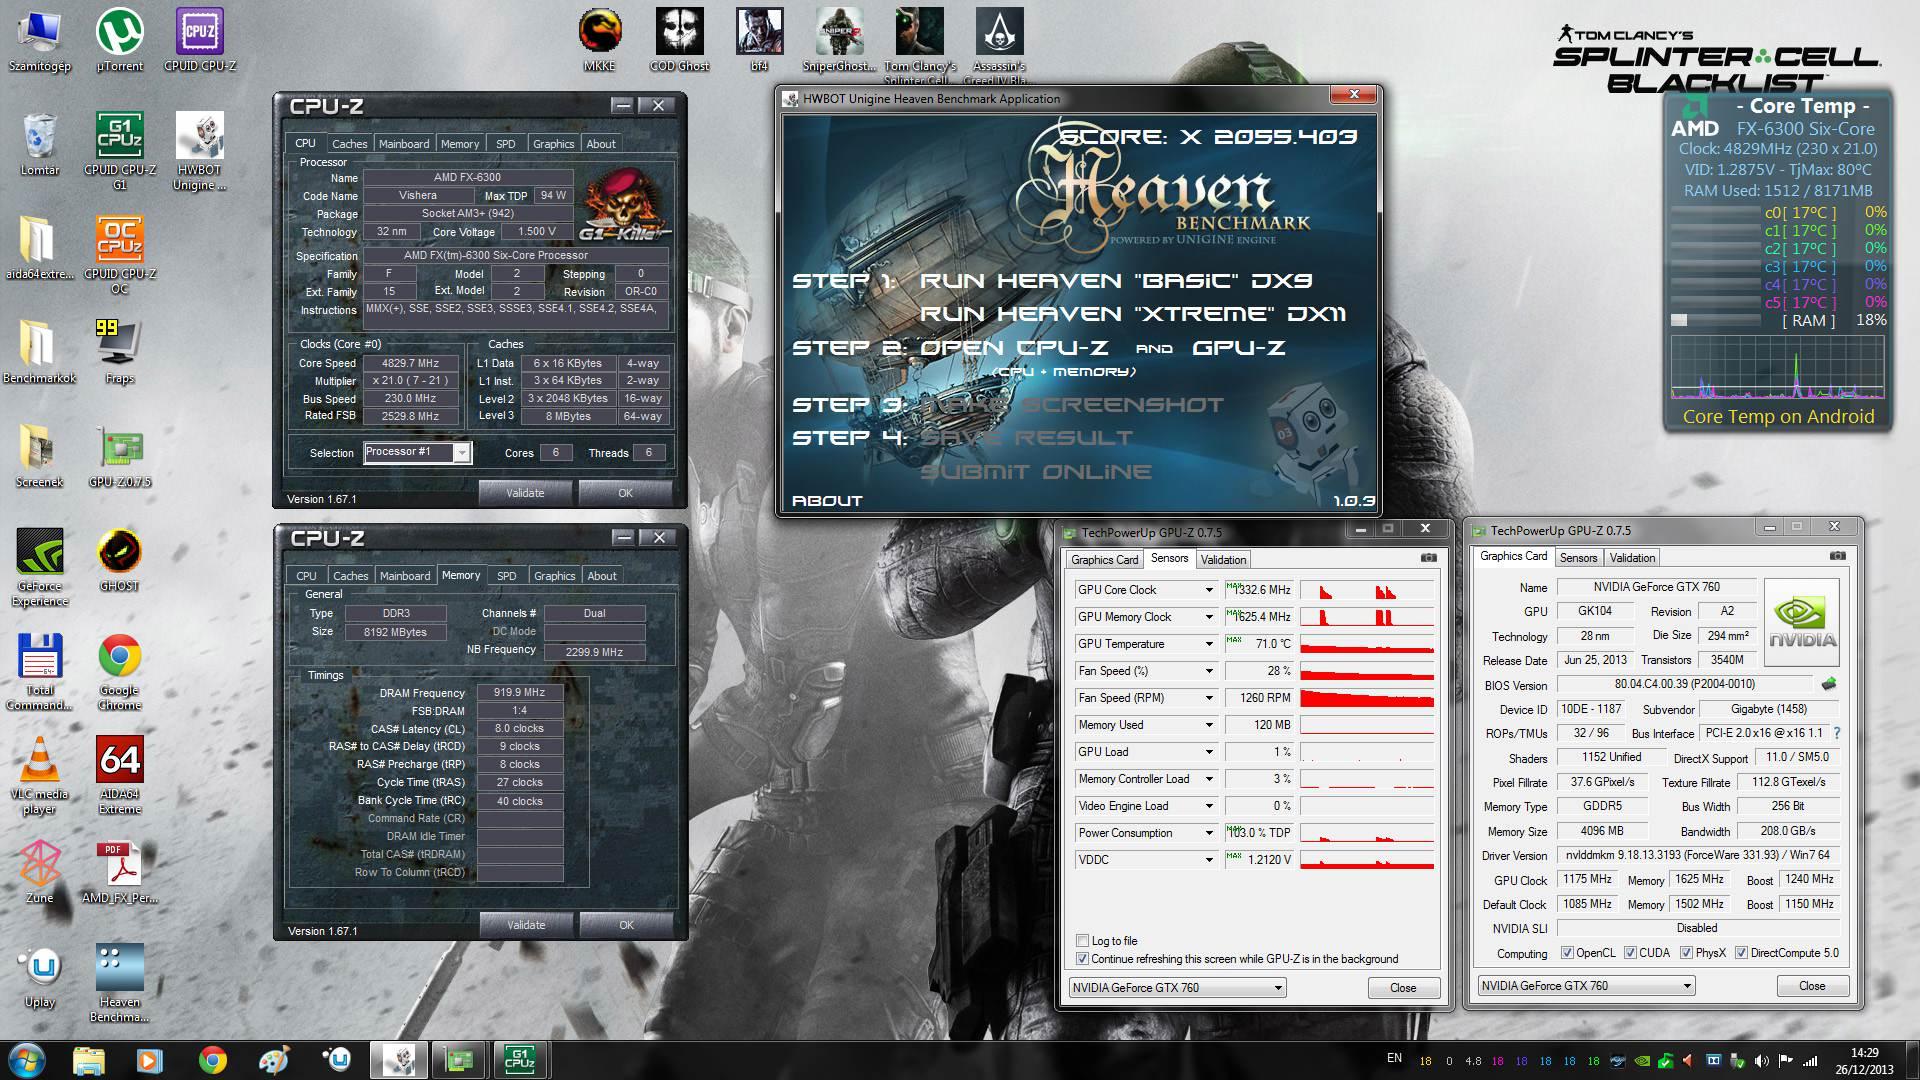Screen dimensions: 1920x1080
Task: Expand the Memory Used sensor dropdown
Action: [x=1208, y=725]
